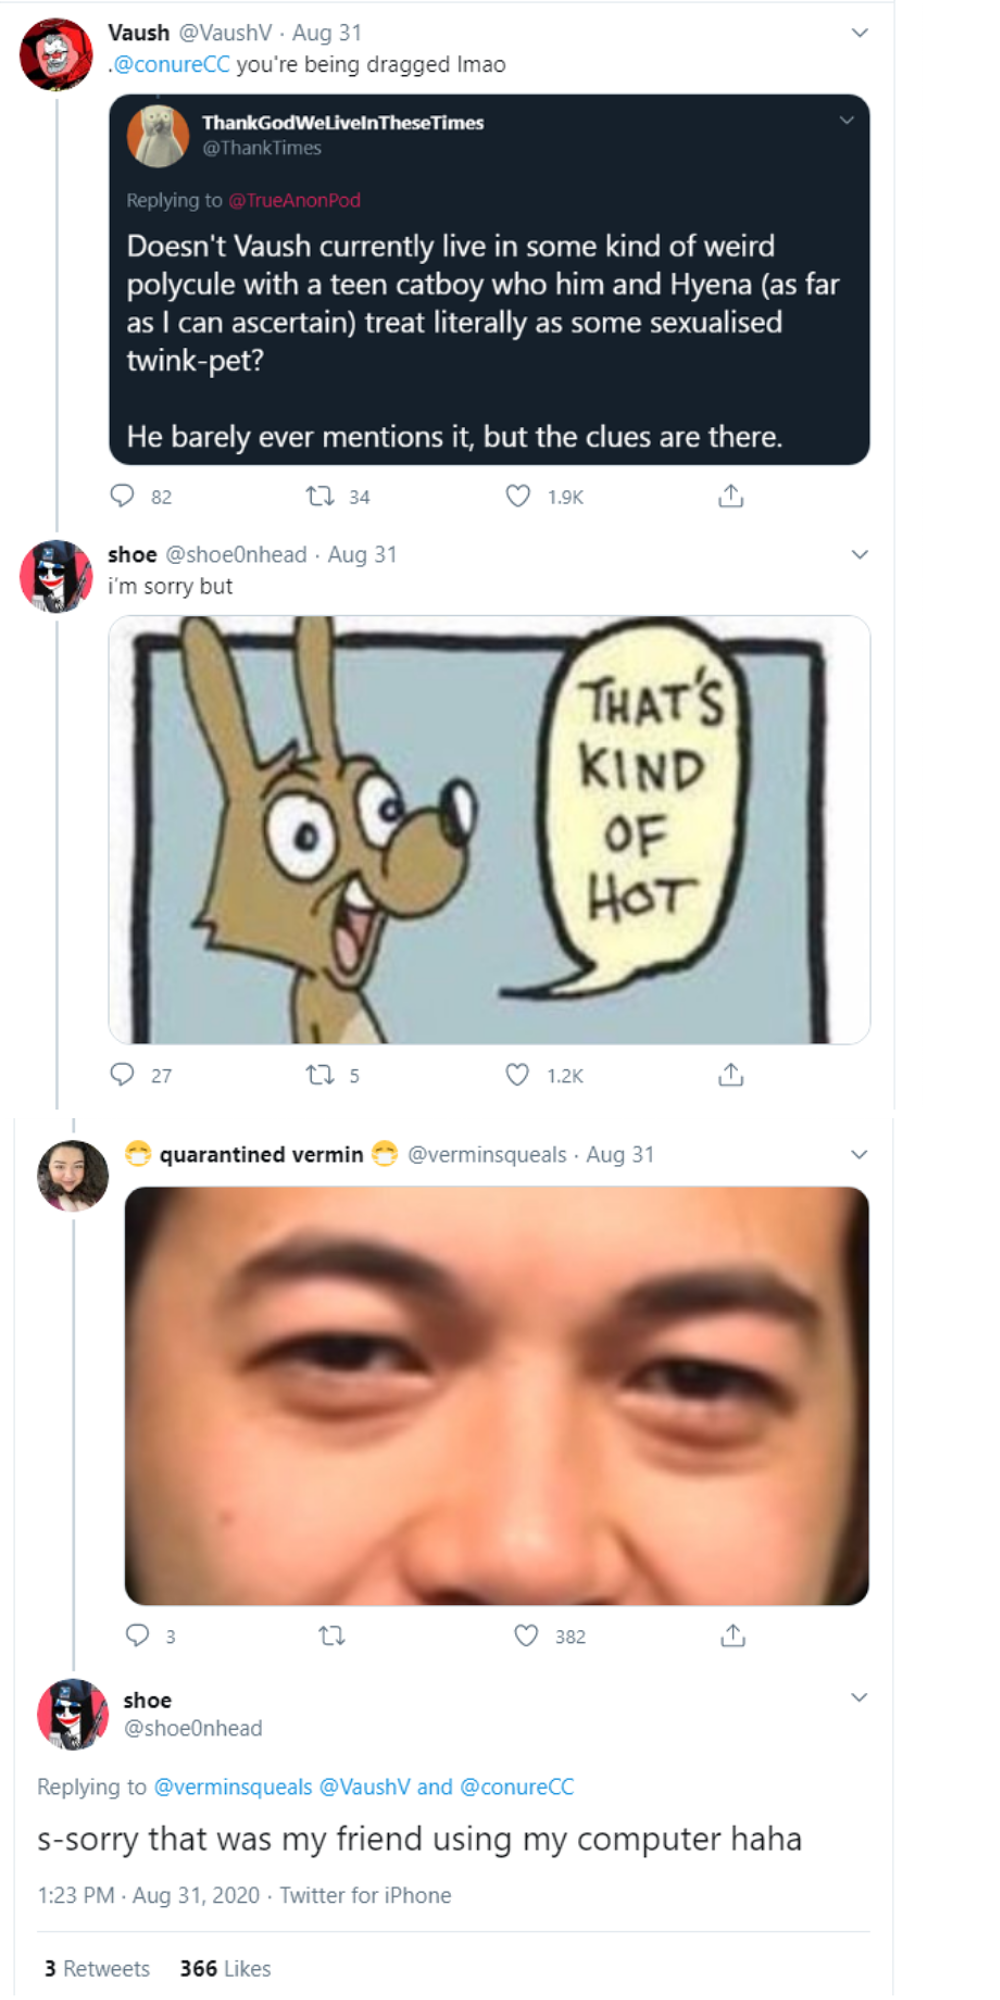Viewport: 1000px width, 2000px height.
Task: View the 366 Likes list
Action: coord(225,1969)
